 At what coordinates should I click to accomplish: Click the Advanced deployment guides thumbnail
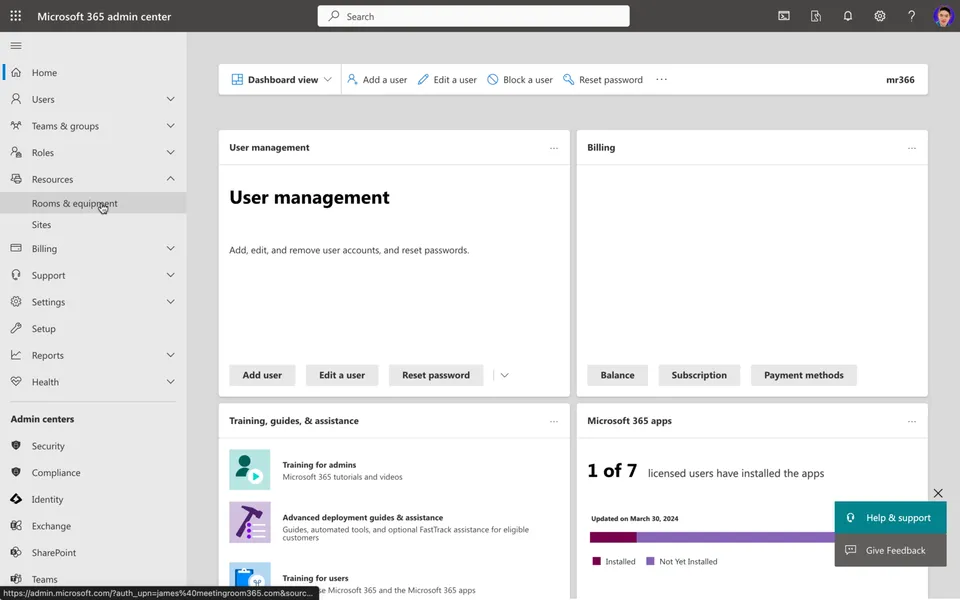pyautogui.click(x=250, y=522)
